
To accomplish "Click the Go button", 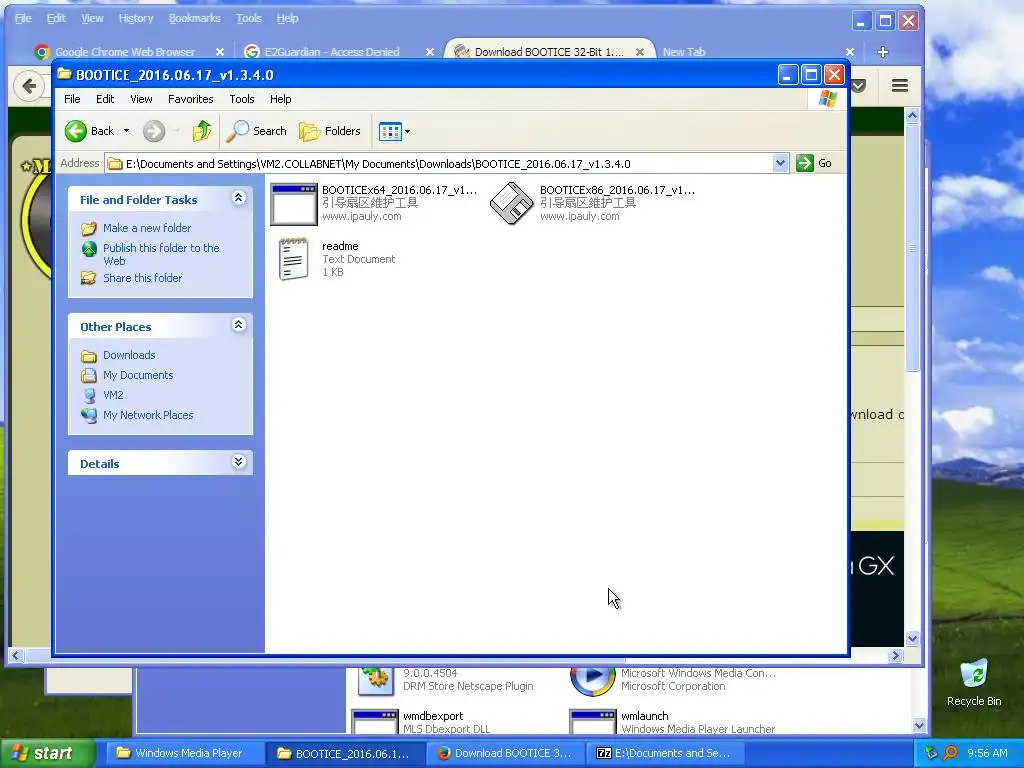I will (814, 163).
